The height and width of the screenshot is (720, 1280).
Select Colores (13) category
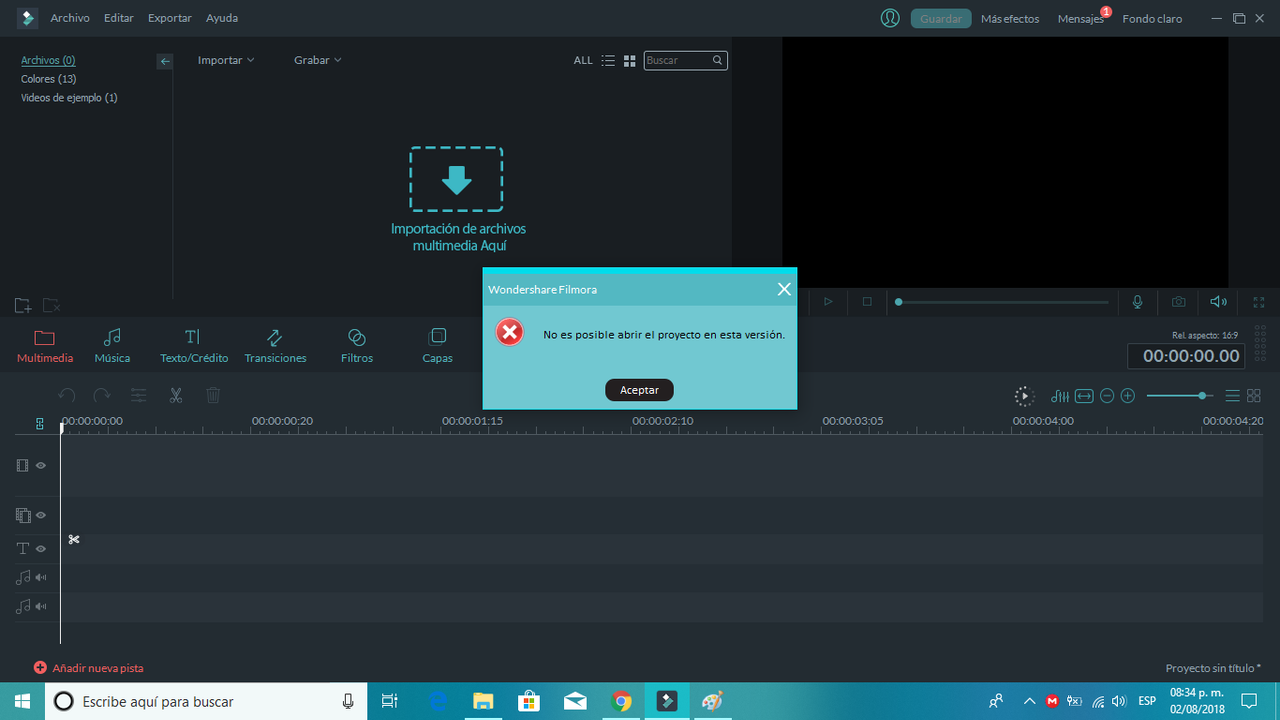pos(49,79)
